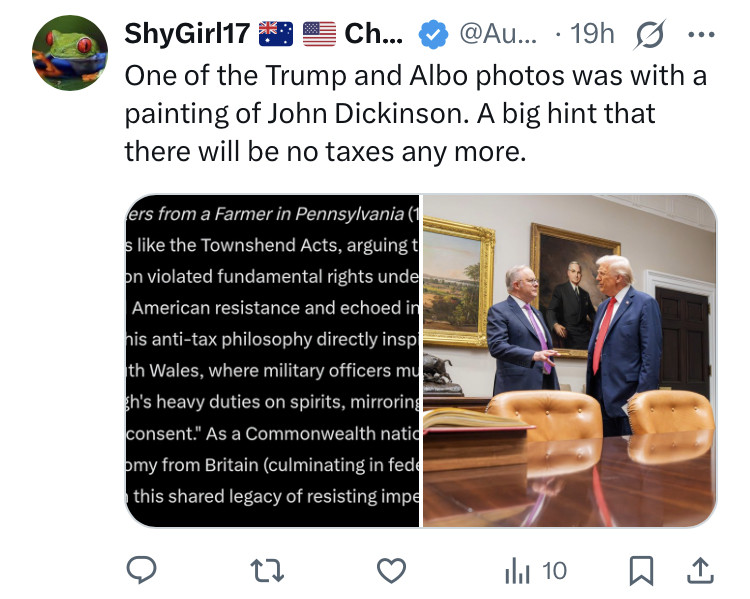Image resolution: width=750 pixels, height=599 pixels.
Task: Open the reply comment icon
Action: click(141, 570)
